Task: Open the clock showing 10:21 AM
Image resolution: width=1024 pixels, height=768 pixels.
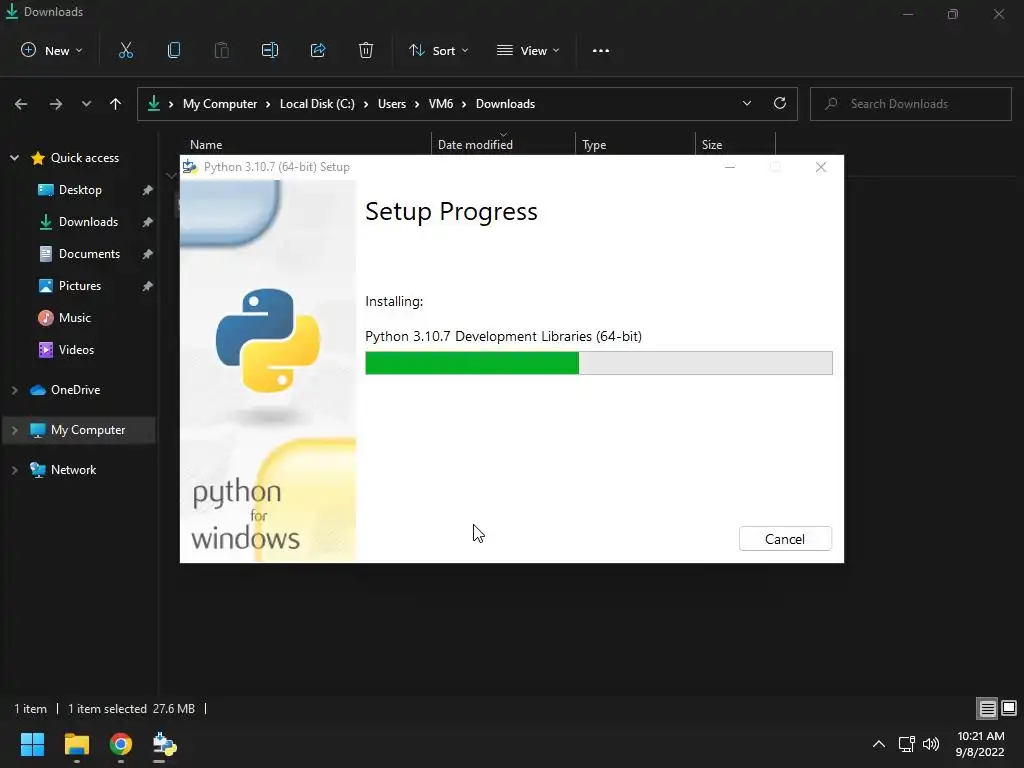Action: pos(980,744)
